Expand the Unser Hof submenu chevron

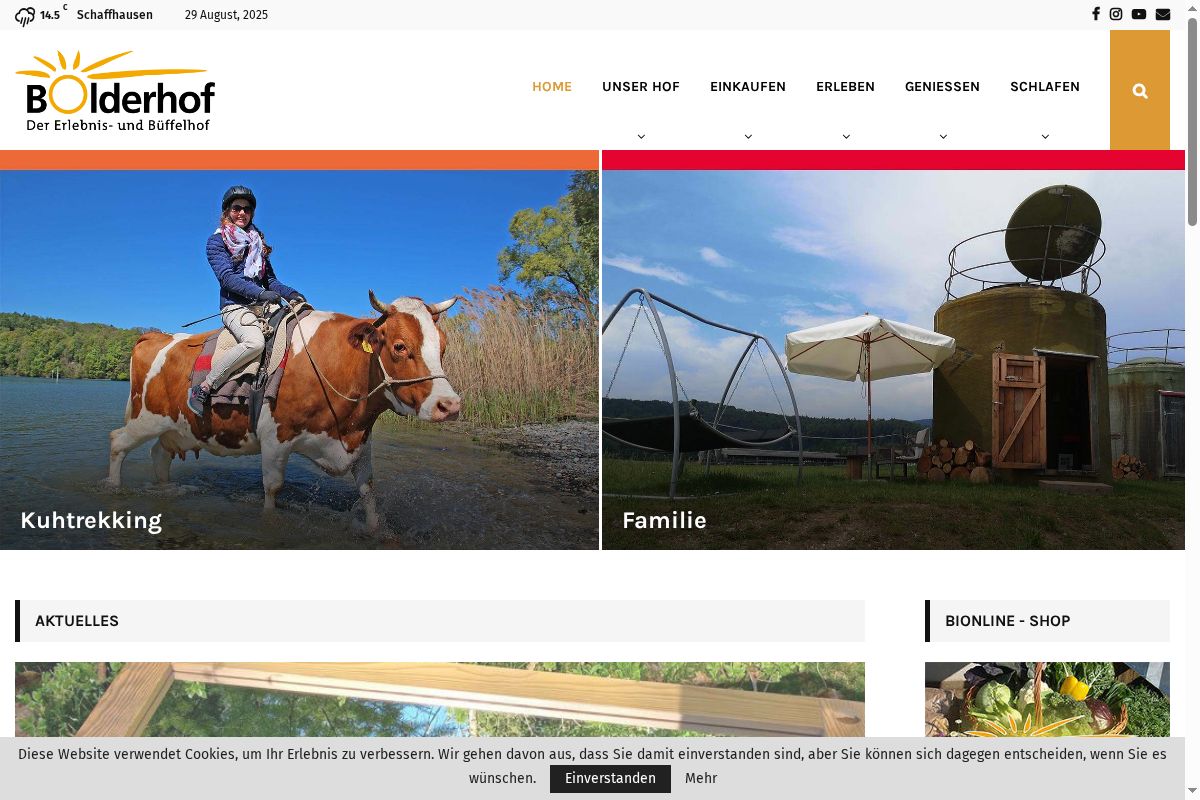click(x=641, y=136)
